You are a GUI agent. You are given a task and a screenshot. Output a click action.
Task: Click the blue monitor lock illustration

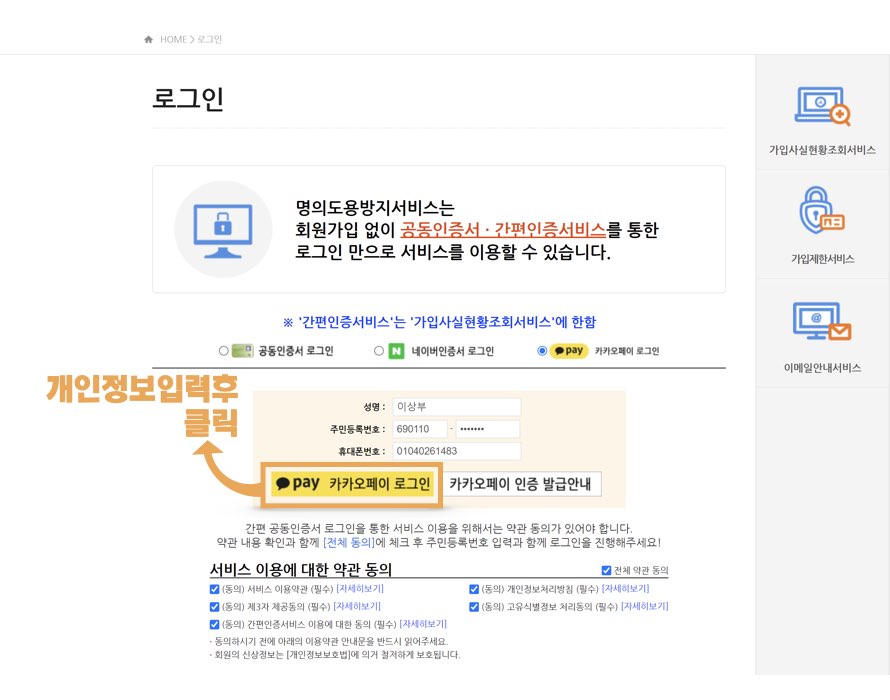point(223,230)
